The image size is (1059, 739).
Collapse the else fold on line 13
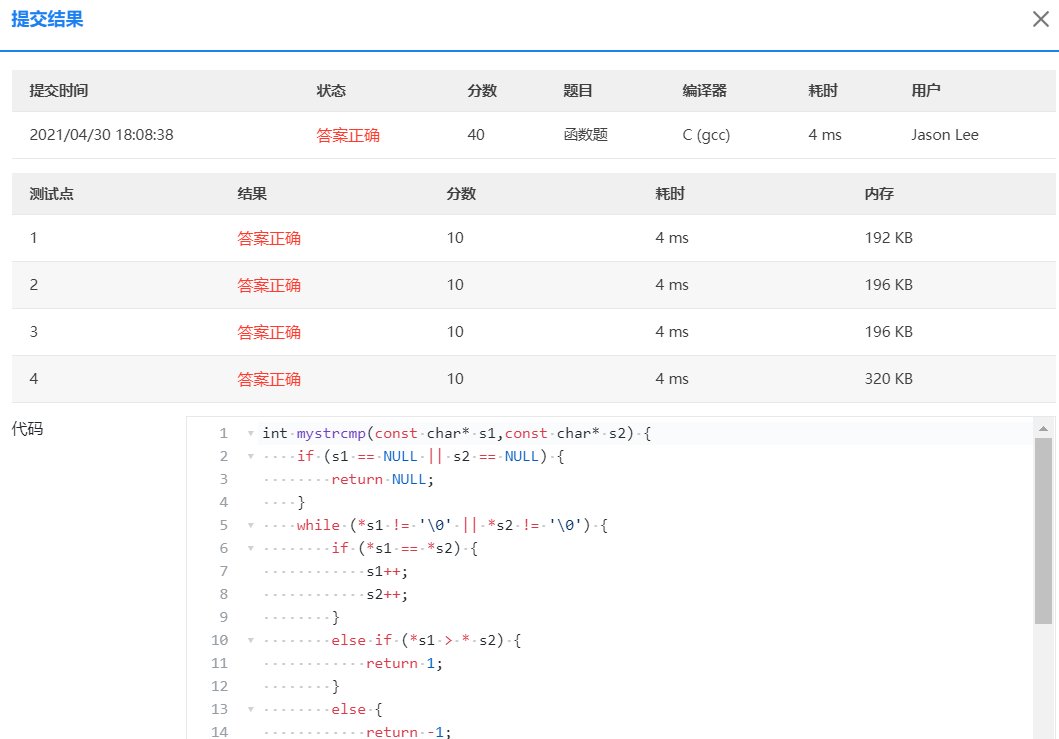click(x=251, y=709)
